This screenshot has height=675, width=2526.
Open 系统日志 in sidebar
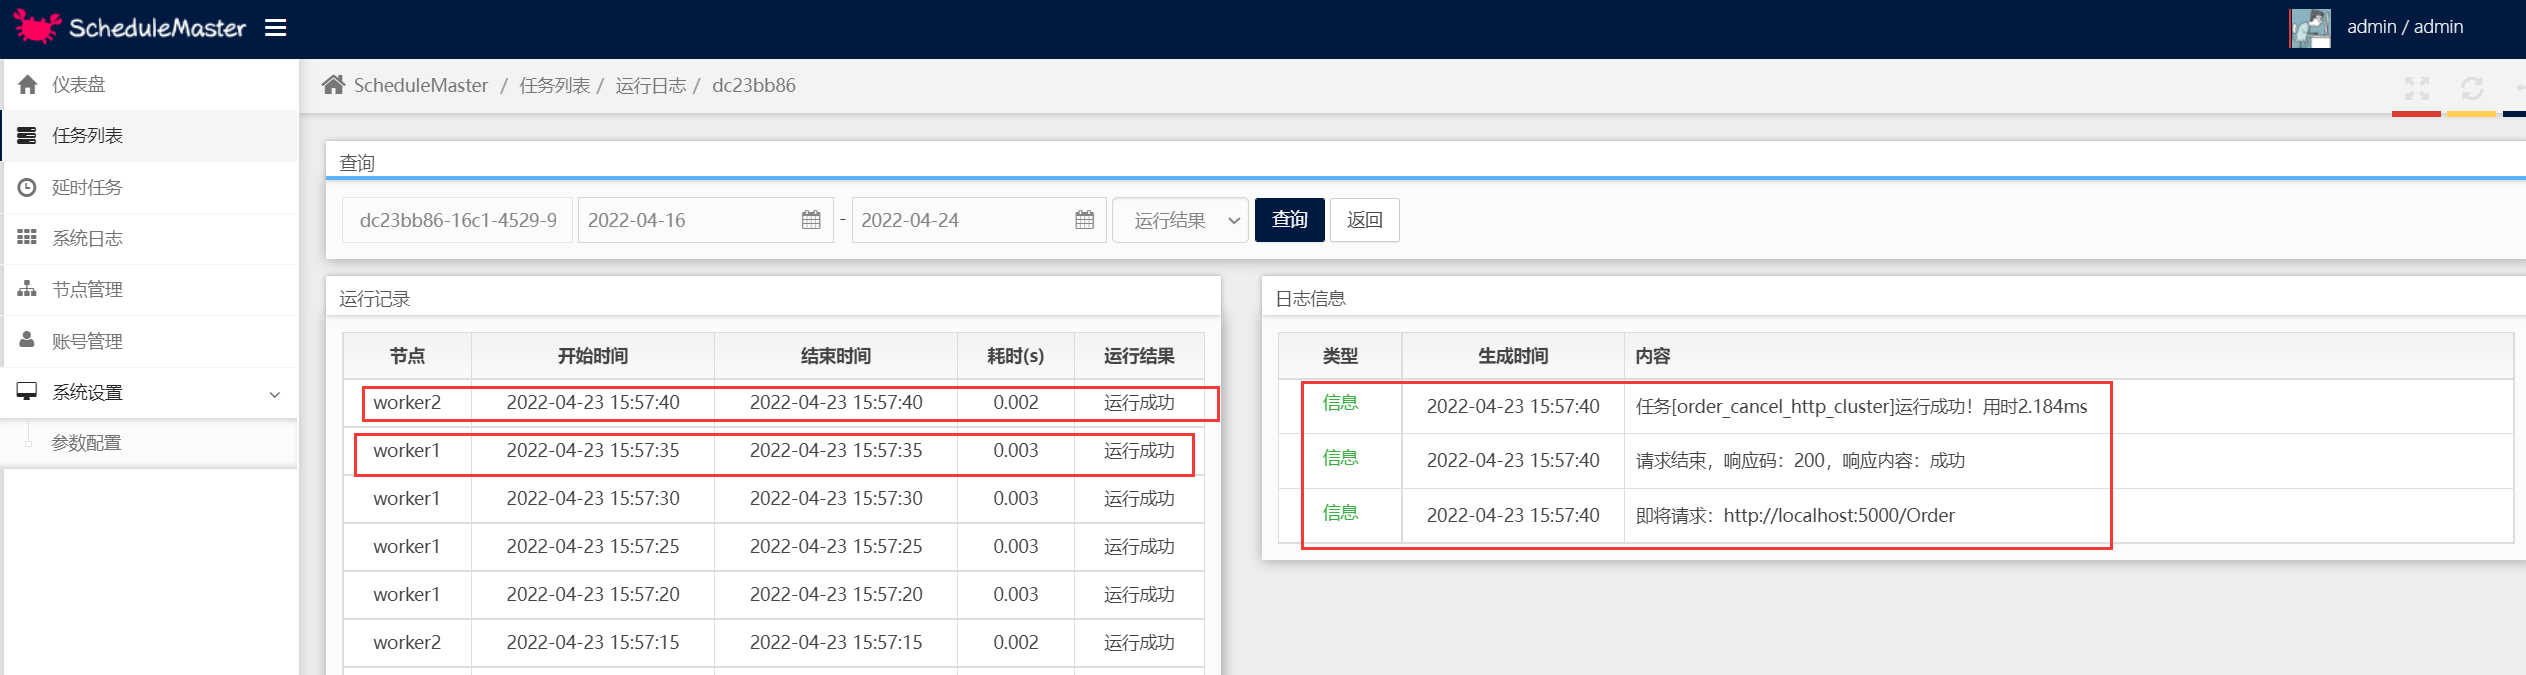(150, 238)
